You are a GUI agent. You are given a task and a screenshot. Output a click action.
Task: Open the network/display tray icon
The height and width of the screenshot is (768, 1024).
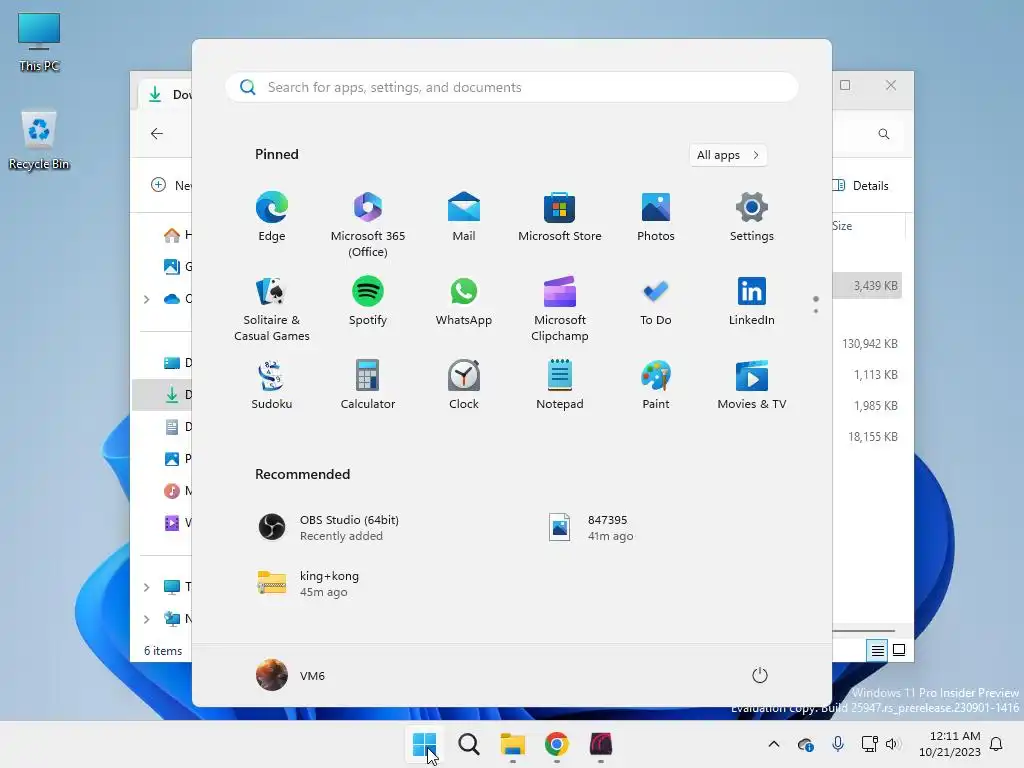(x=869, y=744)
